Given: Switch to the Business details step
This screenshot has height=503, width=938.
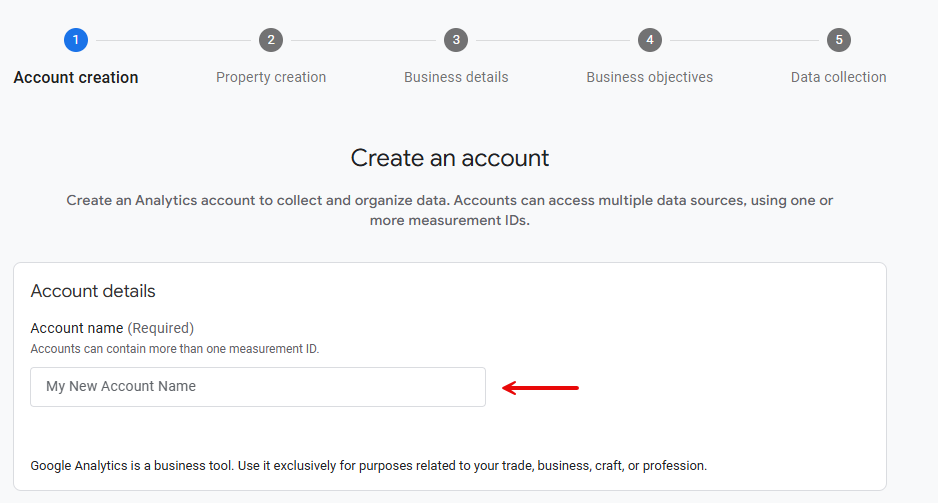Looking at the screenshot, I should click(456, 77).
